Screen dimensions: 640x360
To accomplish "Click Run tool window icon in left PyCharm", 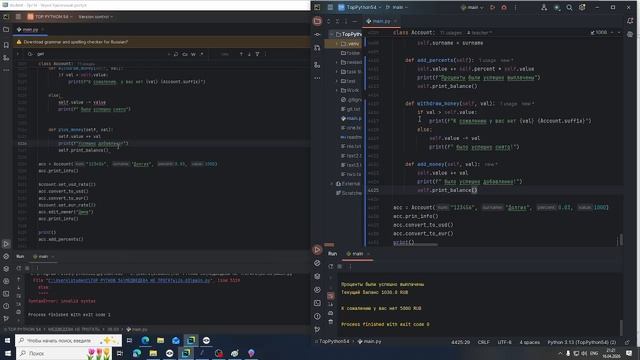I will [6, 244].
